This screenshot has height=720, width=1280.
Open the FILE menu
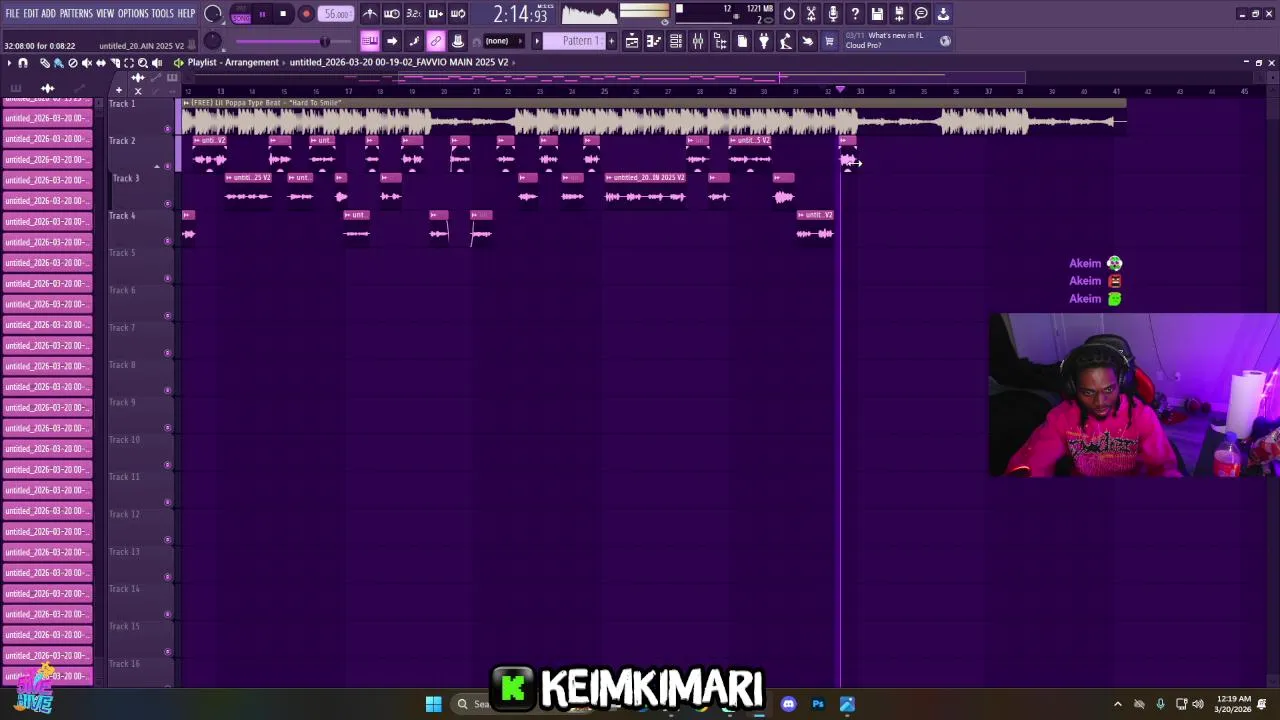pos(12,14)
